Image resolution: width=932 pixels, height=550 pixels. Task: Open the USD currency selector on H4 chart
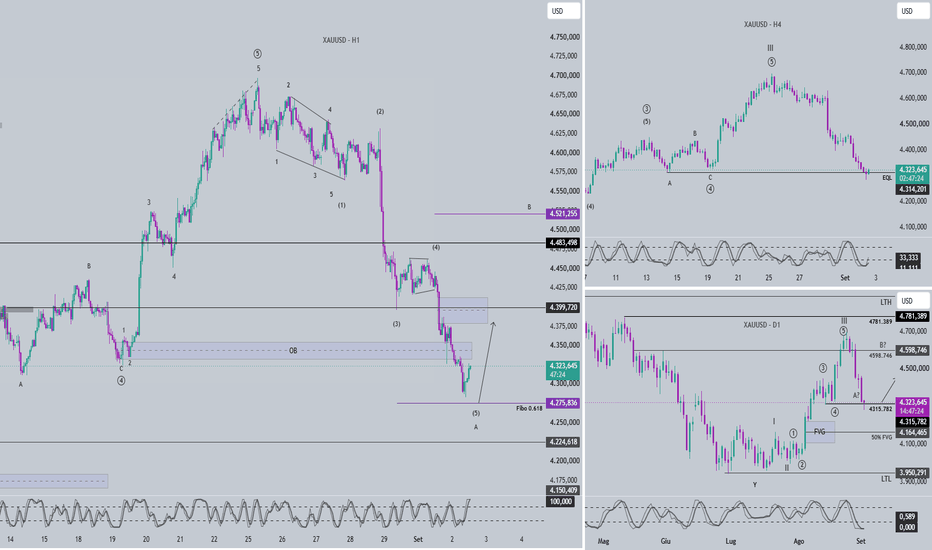point(912,11)
